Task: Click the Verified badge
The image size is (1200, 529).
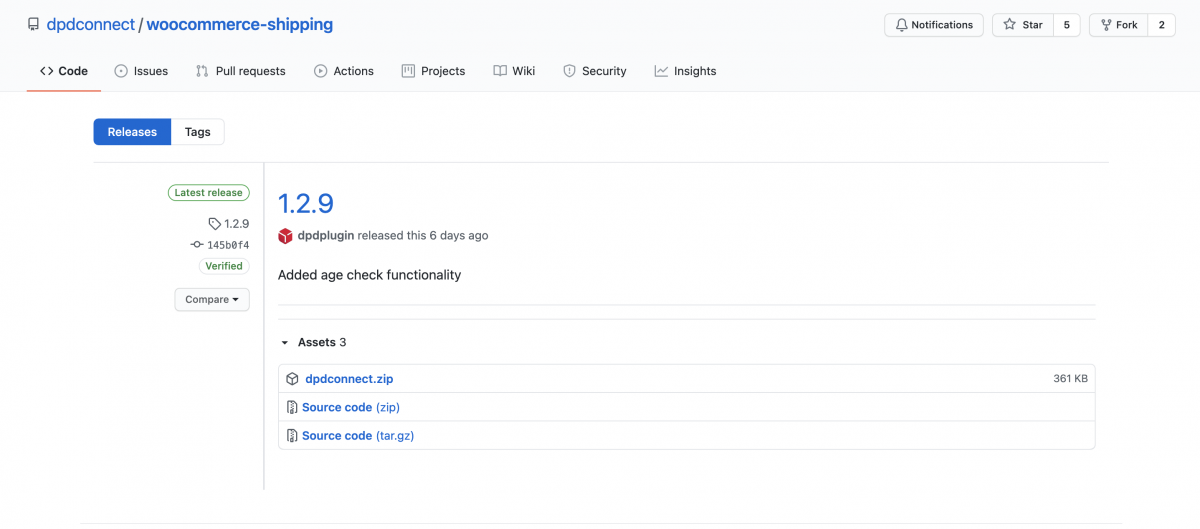Action: (x=224, y=266)
